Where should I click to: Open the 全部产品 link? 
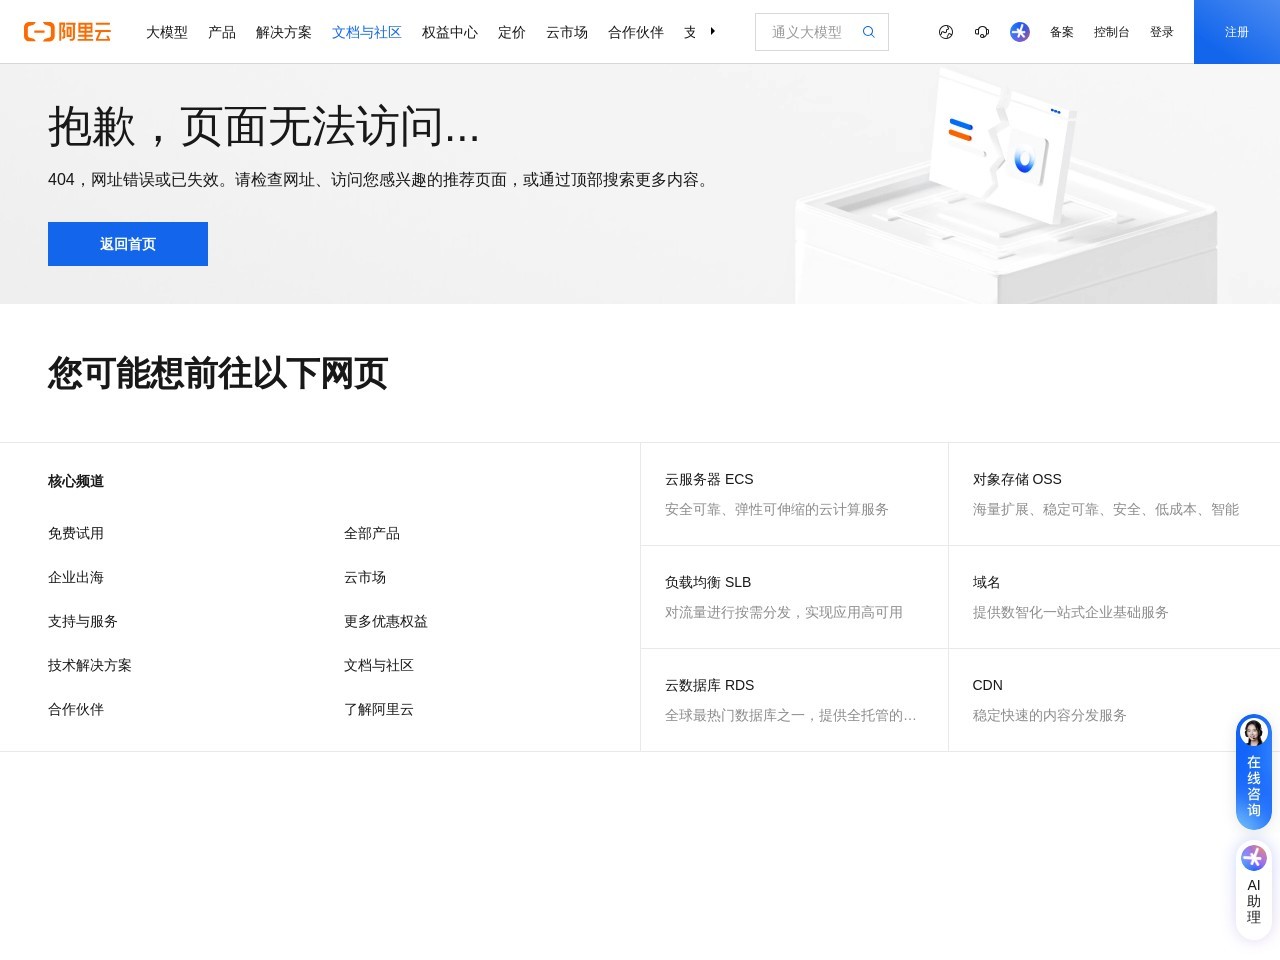(372, 533)
